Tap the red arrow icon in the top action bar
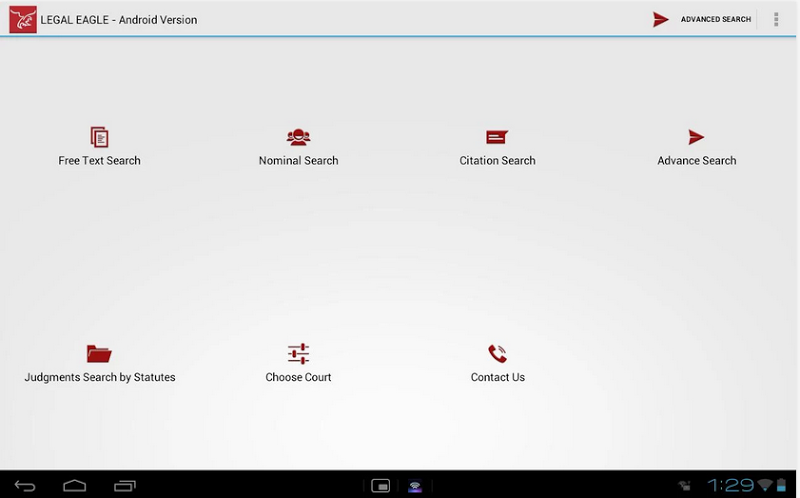The height and width of the screenshot is (498, 800). 661,19
